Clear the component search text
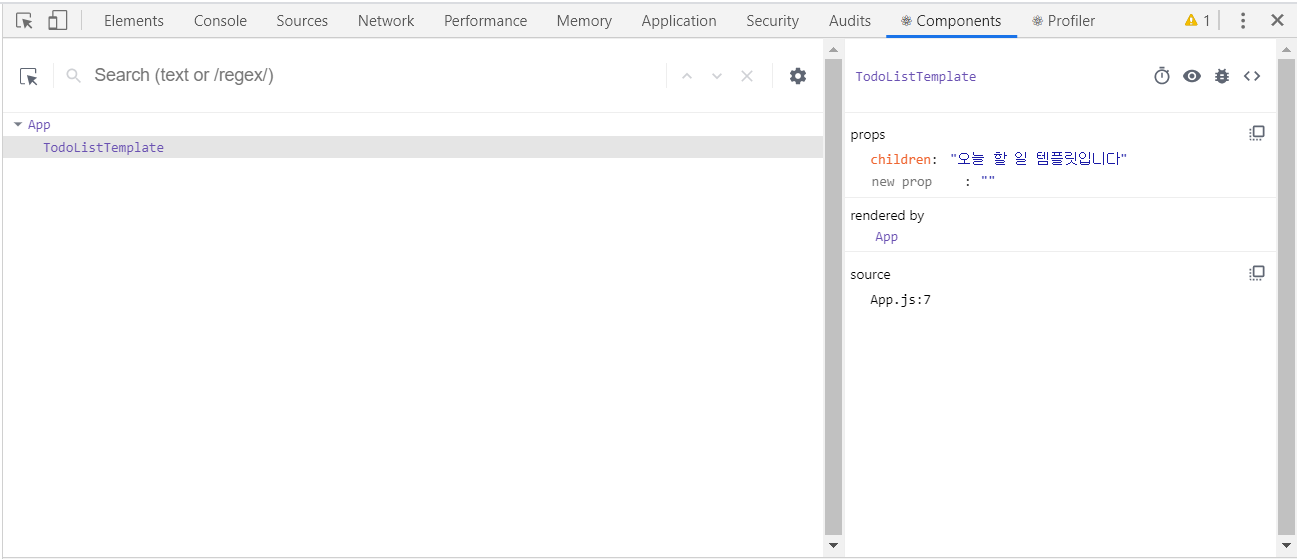Image resolution: width=1297 pixels, height=559 pixels. pyautogui.click(x=747, y=76)
